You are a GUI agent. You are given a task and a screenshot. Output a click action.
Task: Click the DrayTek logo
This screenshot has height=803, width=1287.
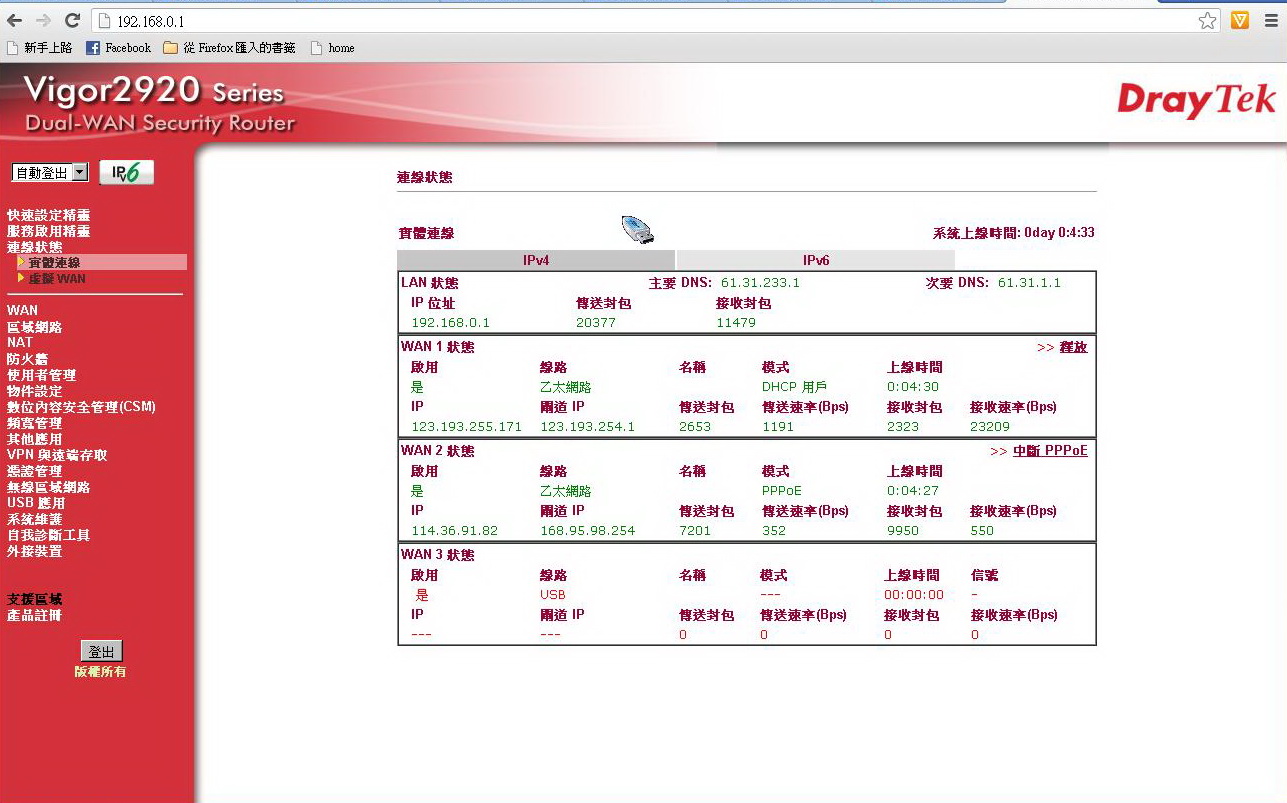click(1196, 99)
